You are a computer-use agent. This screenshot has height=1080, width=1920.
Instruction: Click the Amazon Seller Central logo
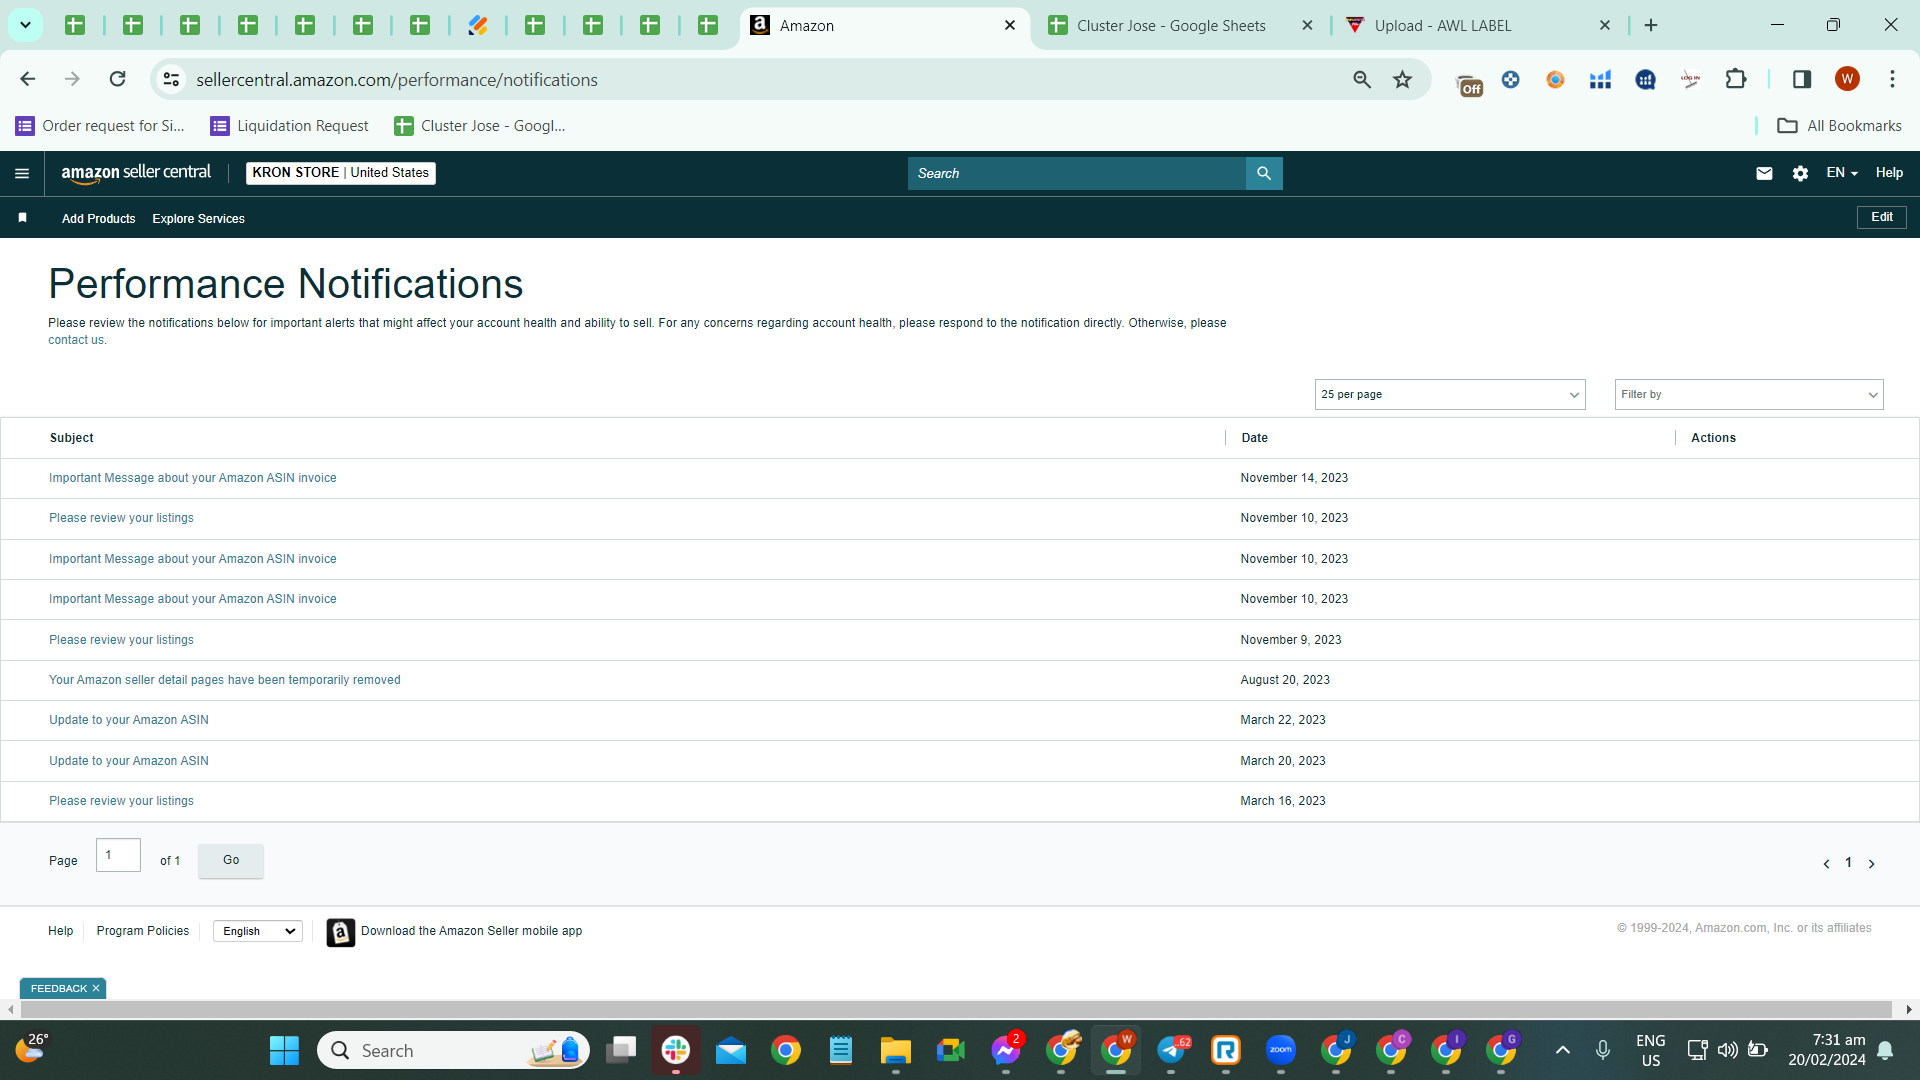(x=136, y=173)
